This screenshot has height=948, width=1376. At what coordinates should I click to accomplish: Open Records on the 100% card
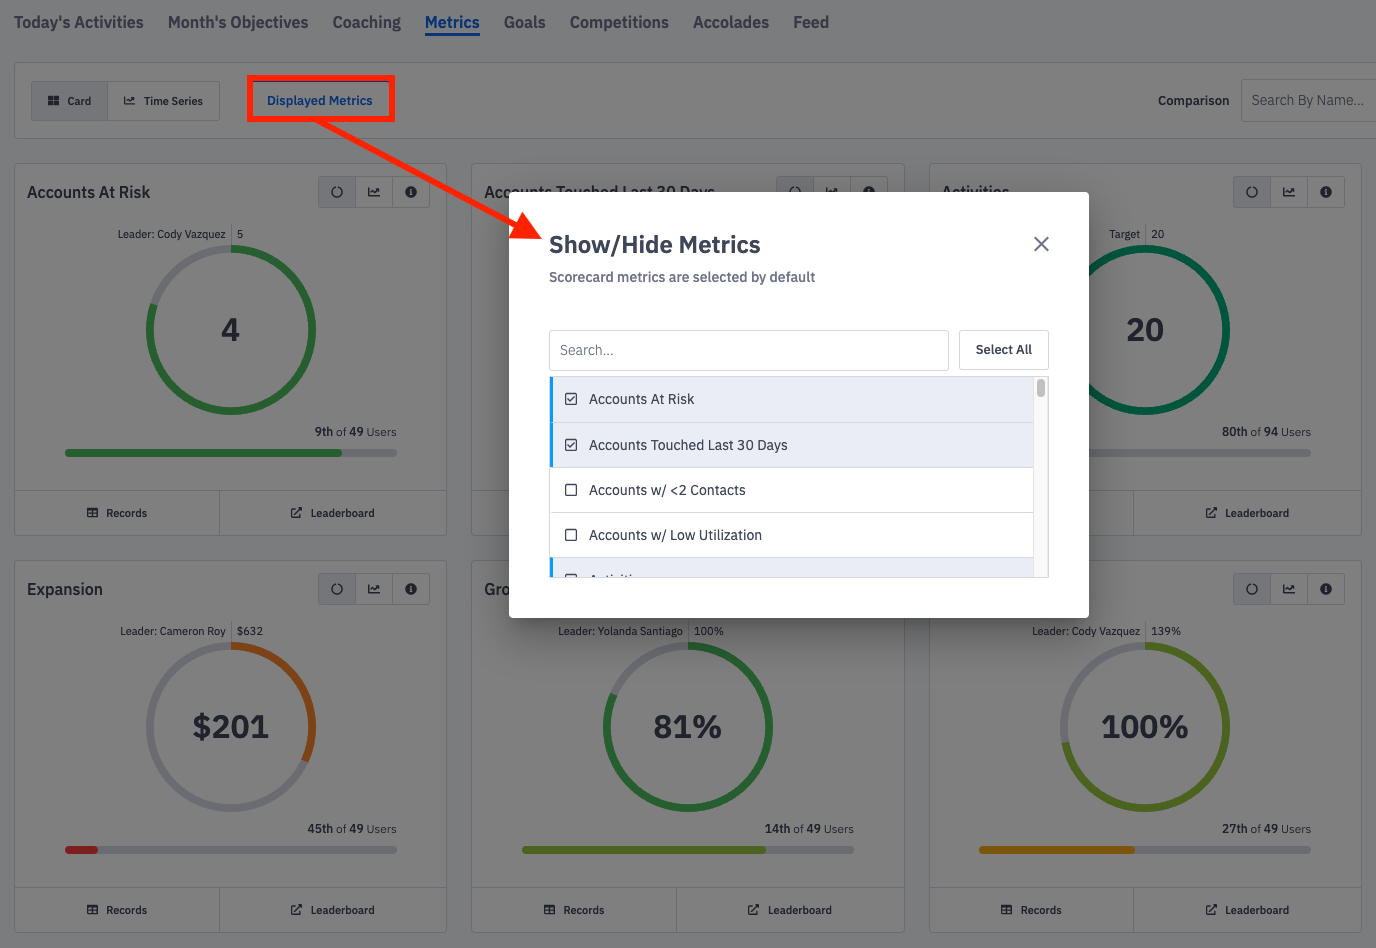tap(1031, 910)
